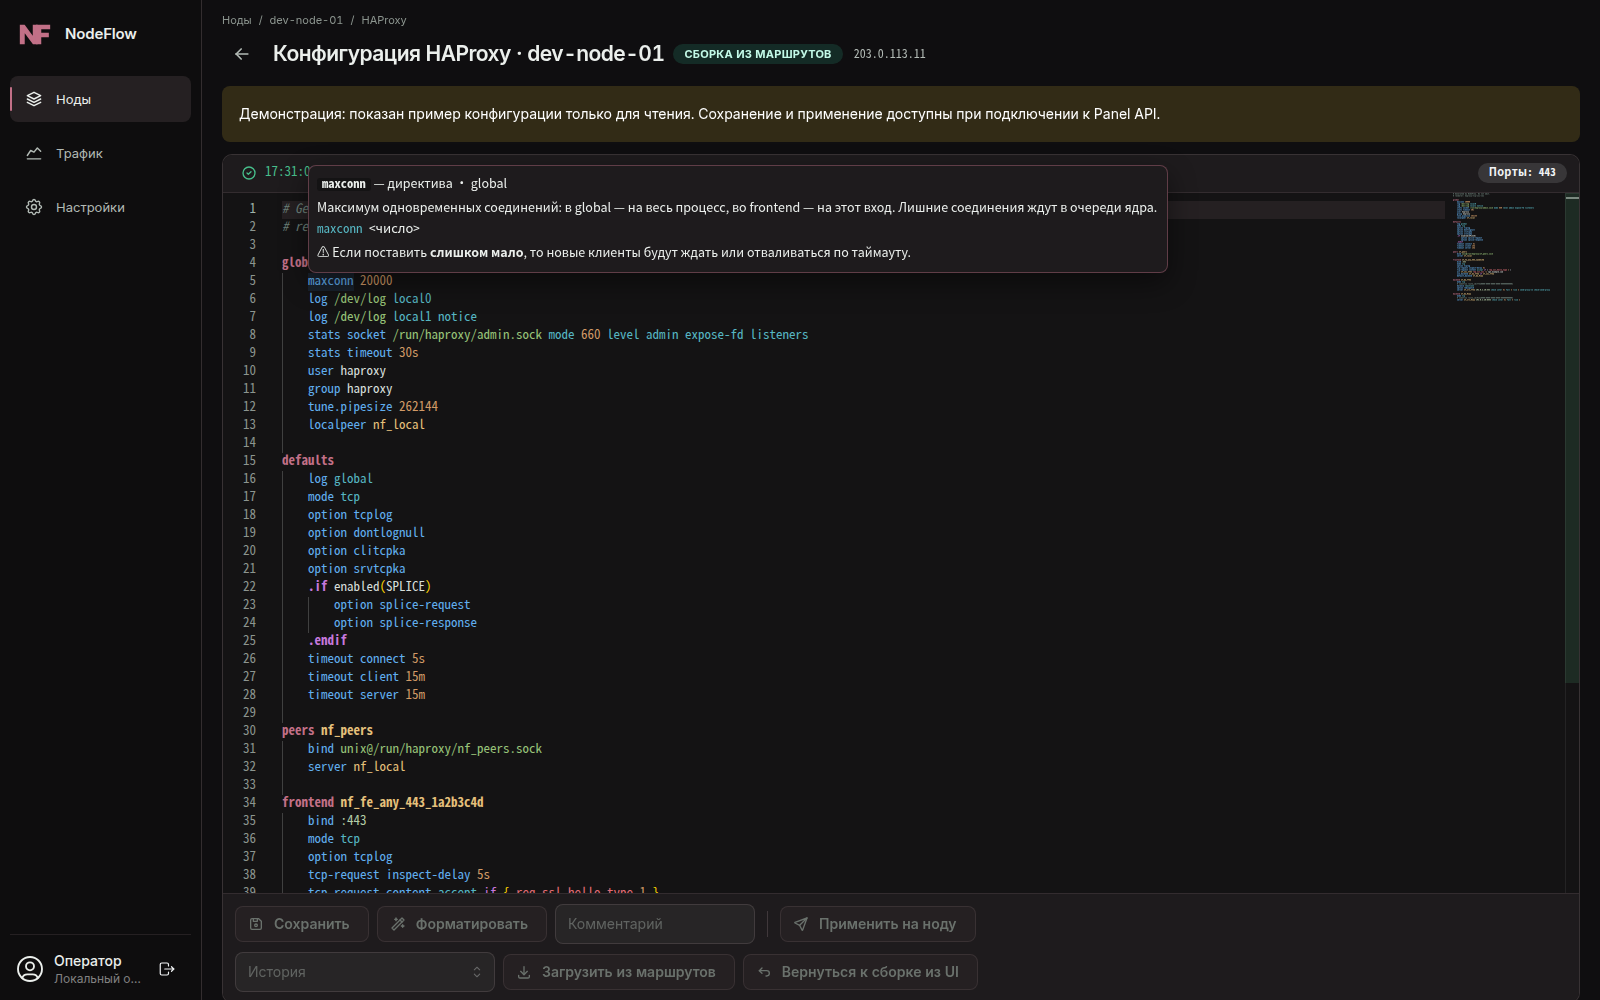Screen dimensions: 1600x1000
Task: Open the История dropdown
Action: click(365, 972)
